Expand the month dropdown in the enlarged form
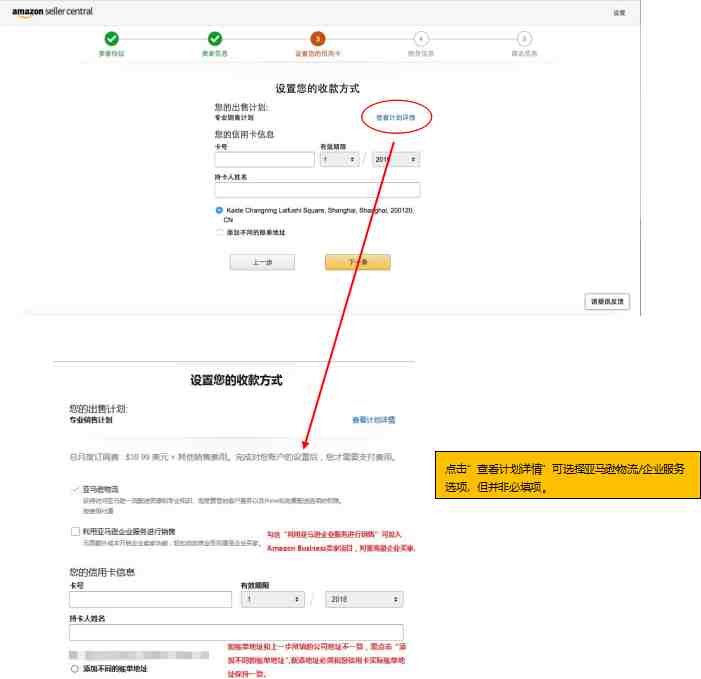Image resolution: width=701 pixels, height=679 pixels. 272,599
